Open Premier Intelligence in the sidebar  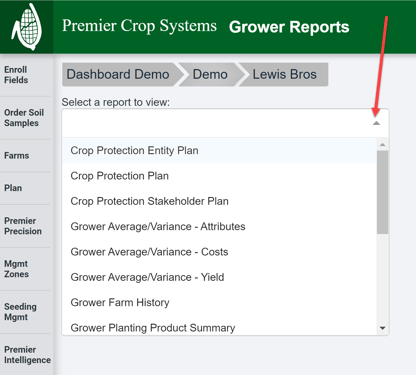pyautogui.click(x=27, y=355)
